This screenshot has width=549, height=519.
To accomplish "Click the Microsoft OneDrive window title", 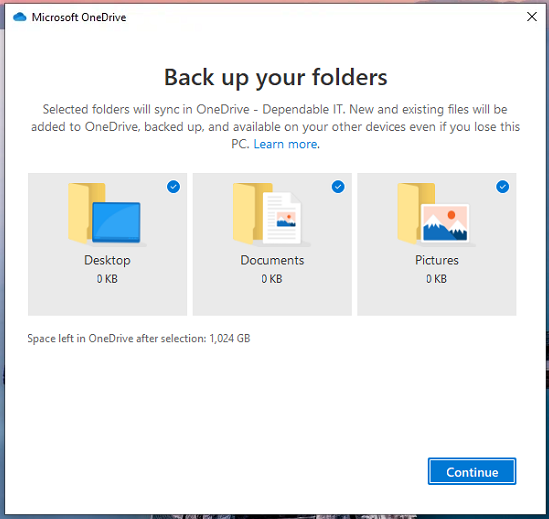I will 79,17.
